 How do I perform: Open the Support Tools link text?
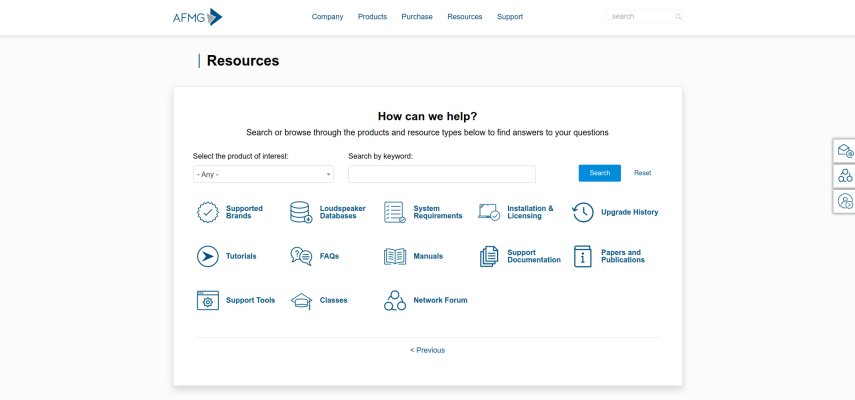(250, 300)
